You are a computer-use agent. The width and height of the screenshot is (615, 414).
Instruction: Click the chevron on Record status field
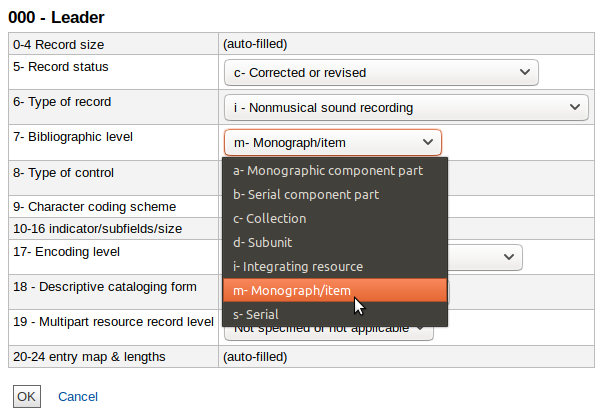tap(525, 72)
